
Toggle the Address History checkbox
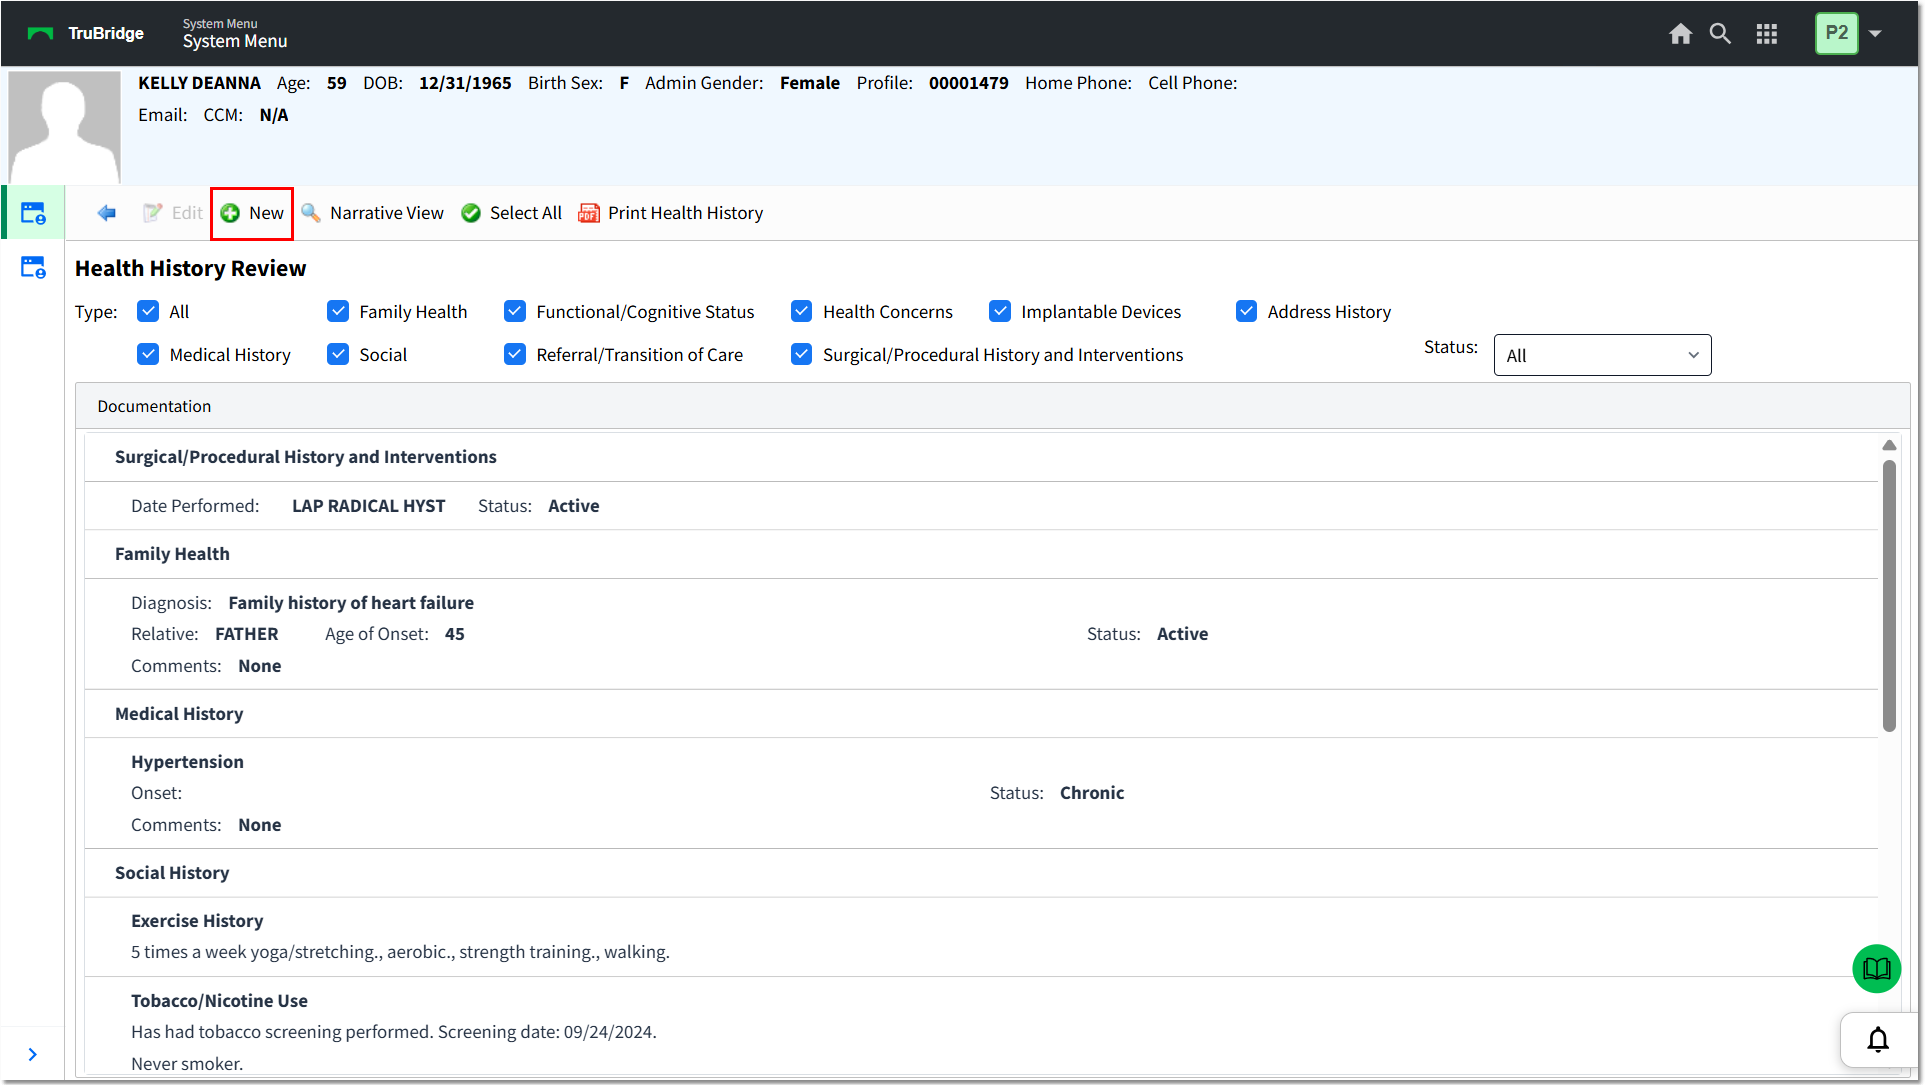tap(1246, 311)
